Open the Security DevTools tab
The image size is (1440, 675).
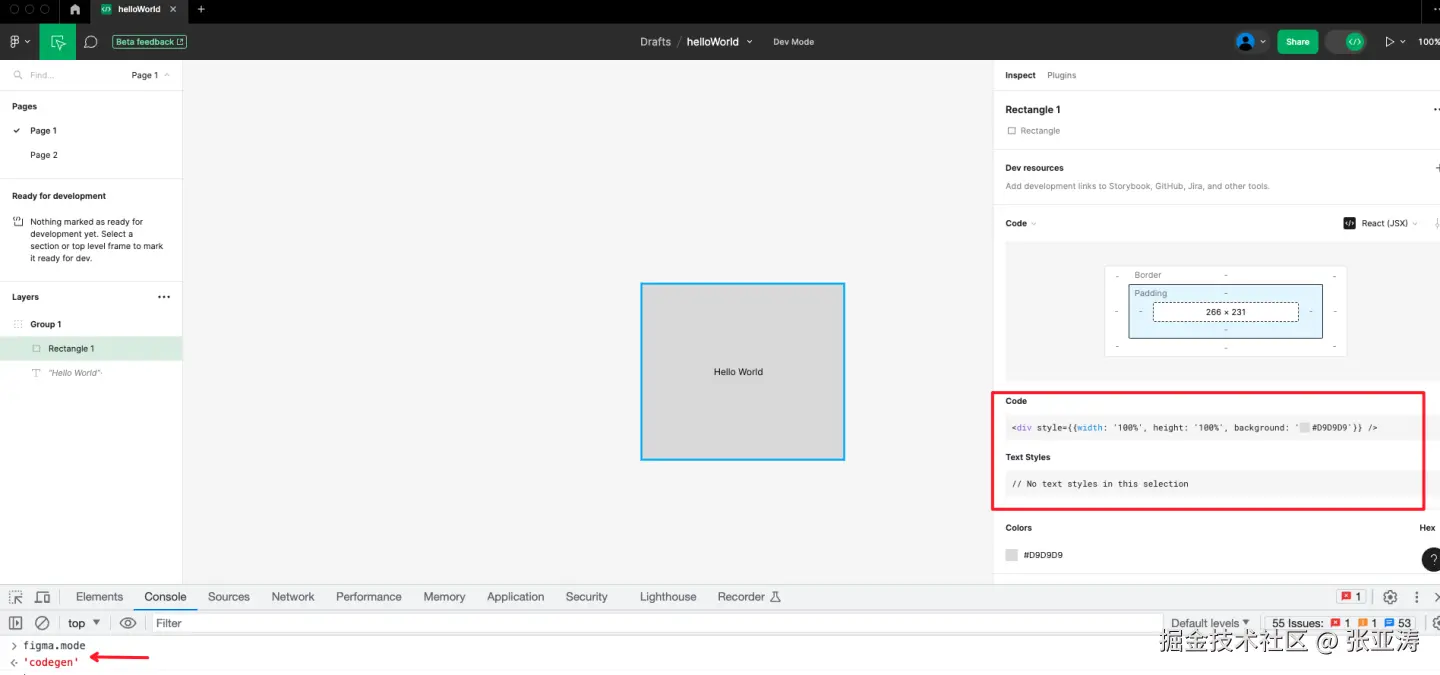point(587,597)
